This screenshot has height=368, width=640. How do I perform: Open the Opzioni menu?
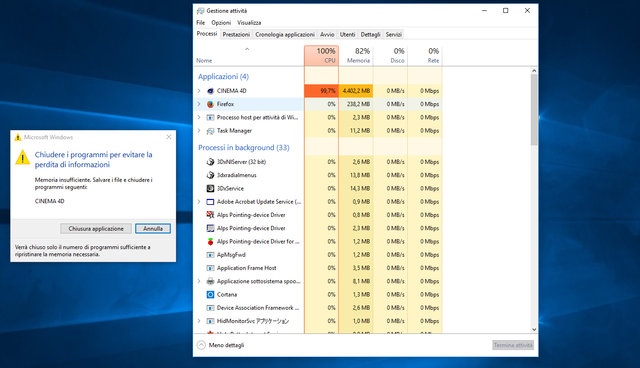click(221, 22)
